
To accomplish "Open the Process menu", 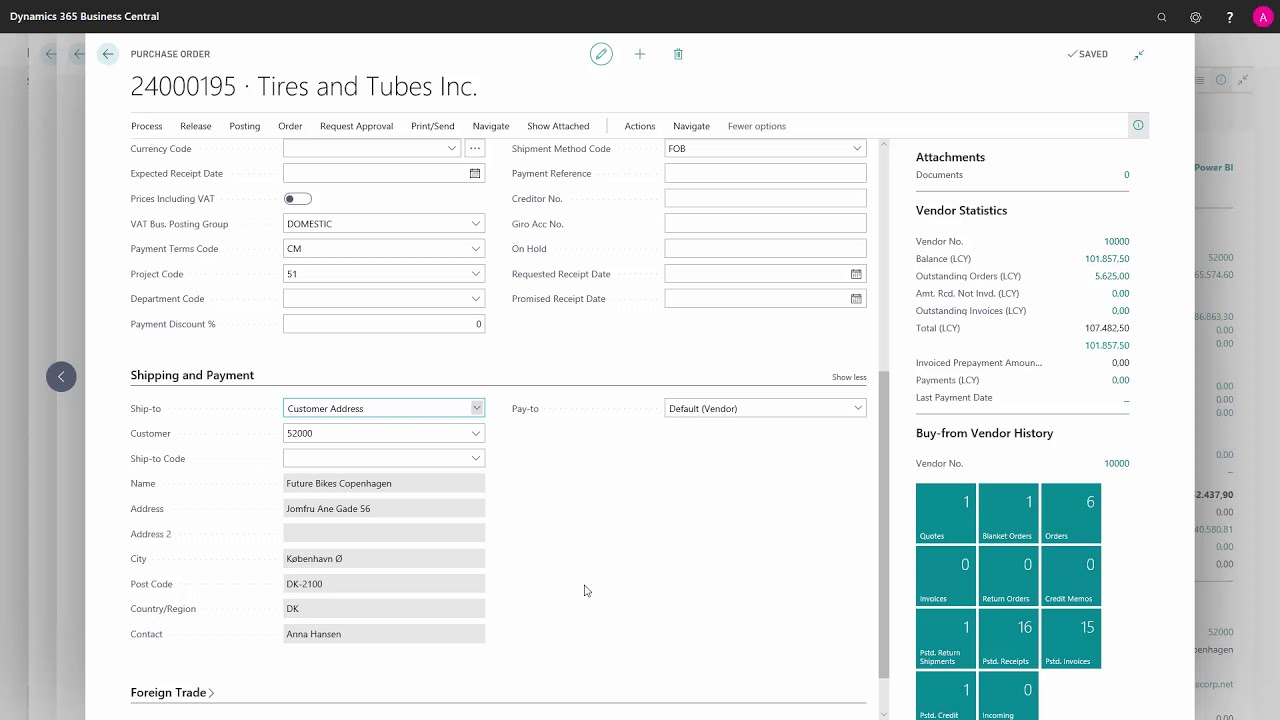I will click(146, 126).
